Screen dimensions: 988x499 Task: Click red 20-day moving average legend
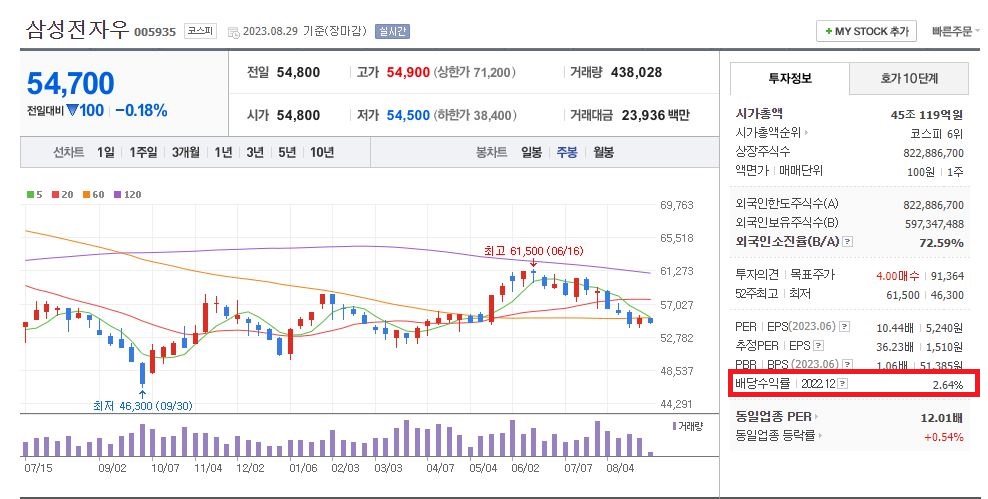pos(63,195)
